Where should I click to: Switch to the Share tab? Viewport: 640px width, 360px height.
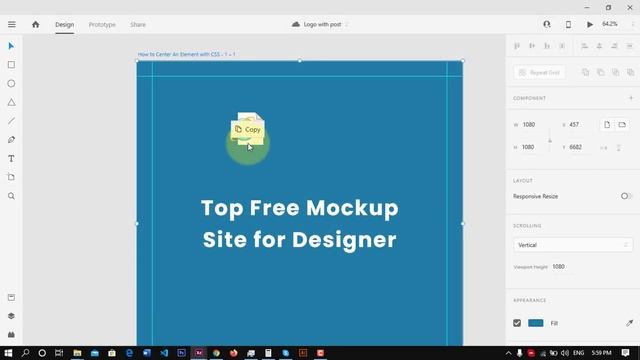click(138, 24)
